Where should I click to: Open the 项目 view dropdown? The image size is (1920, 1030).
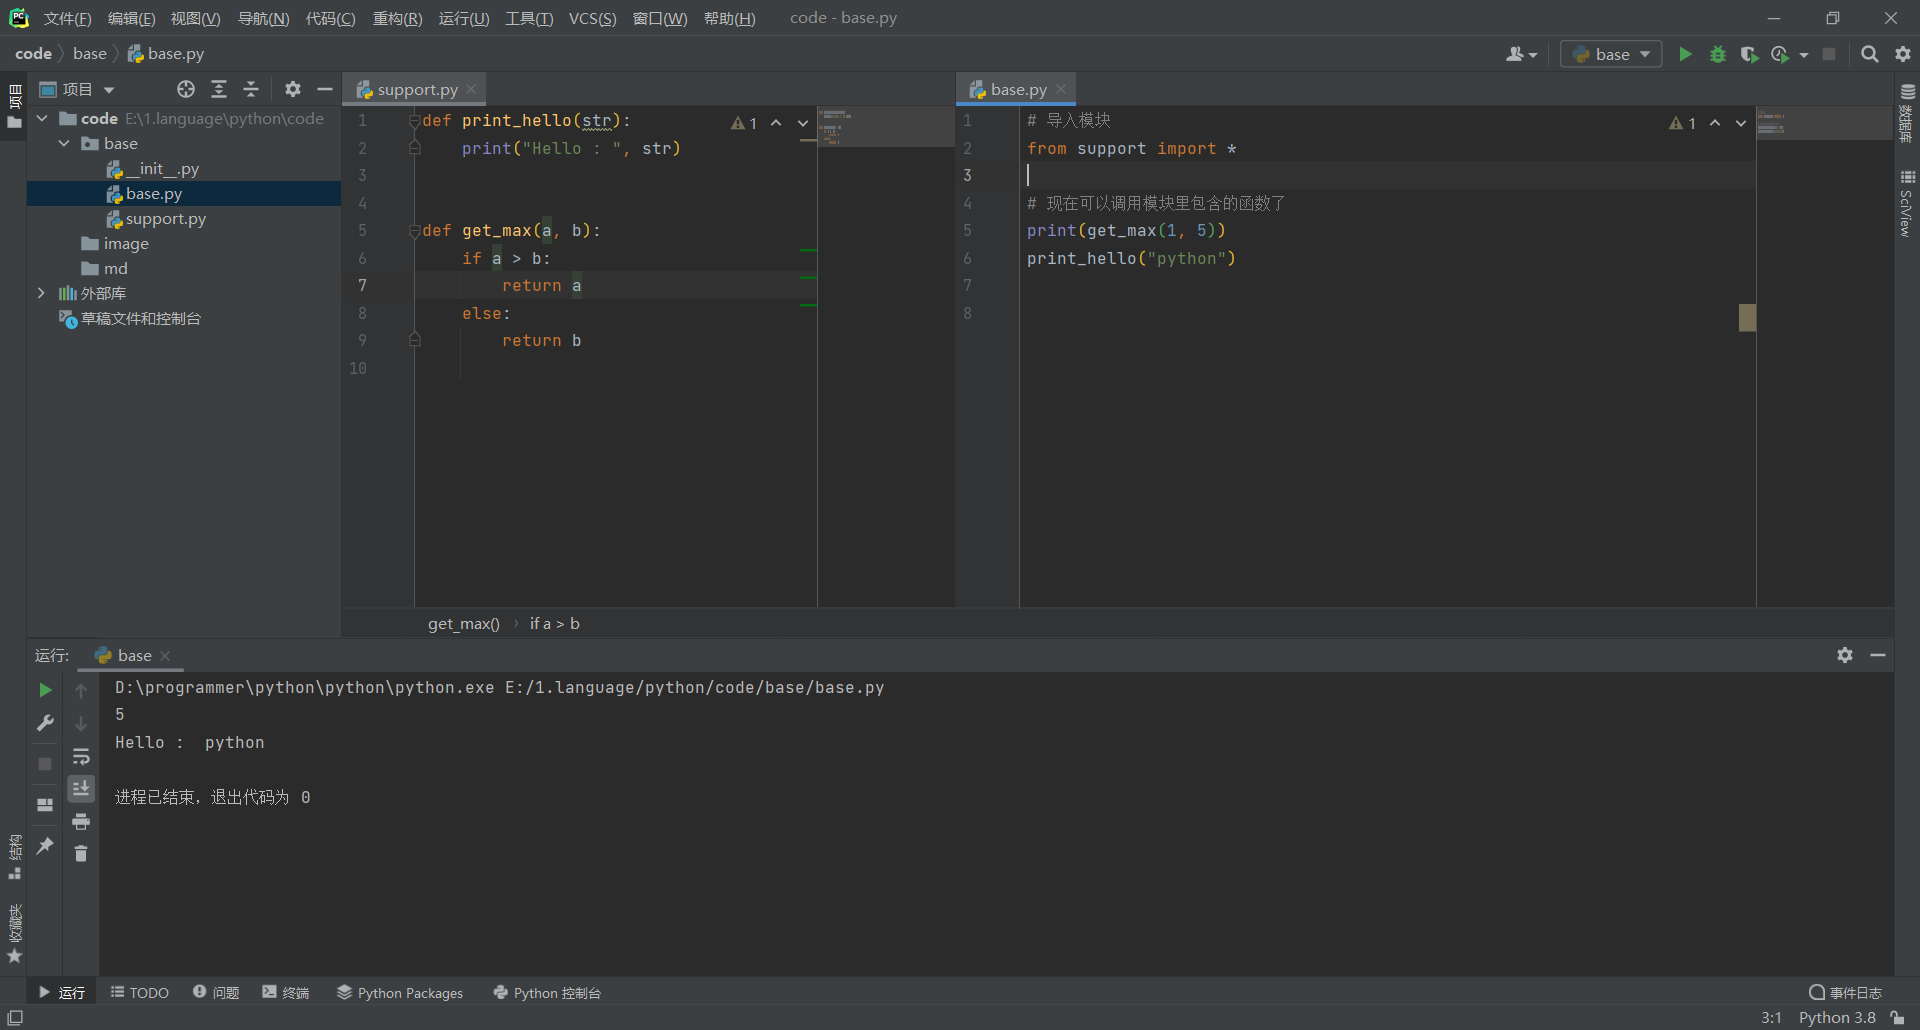pos(77,89)
